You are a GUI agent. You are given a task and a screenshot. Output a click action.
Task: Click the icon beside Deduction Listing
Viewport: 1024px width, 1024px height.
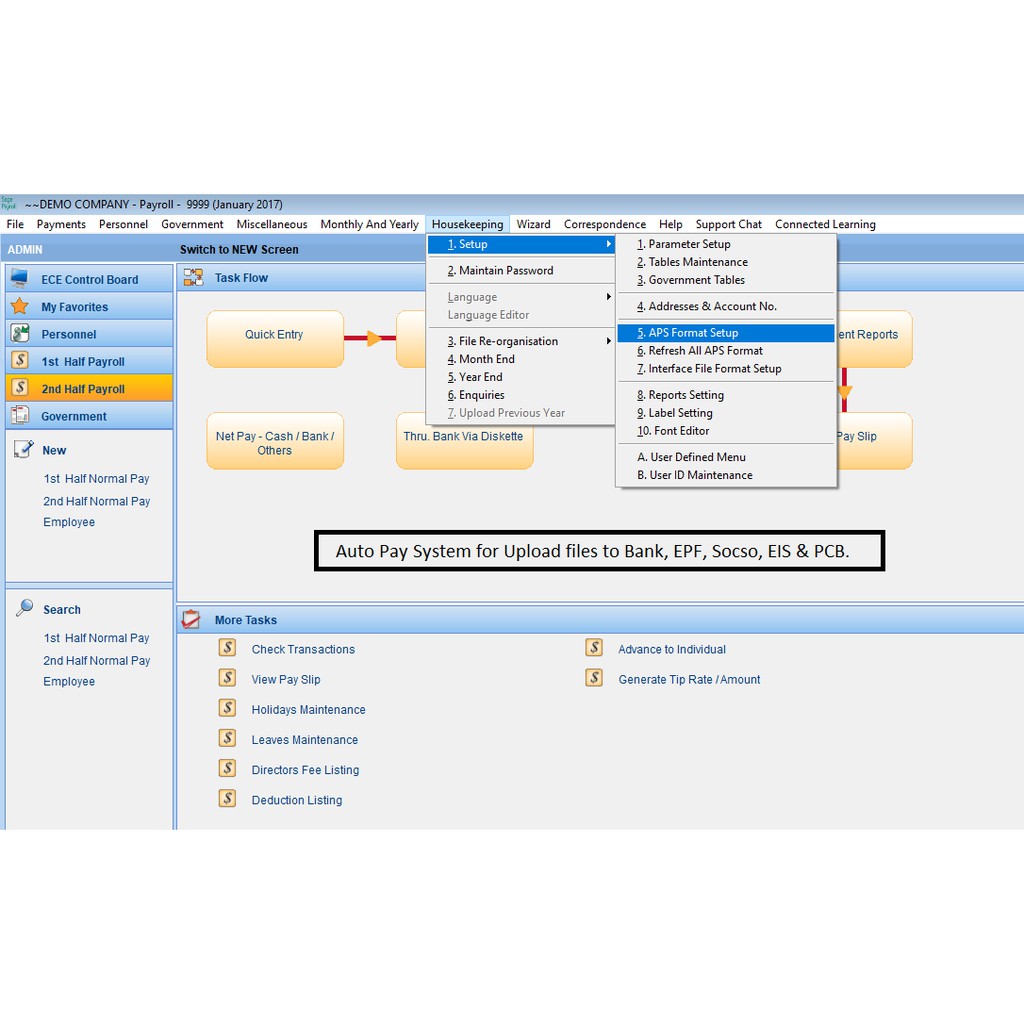click(227, 798)
